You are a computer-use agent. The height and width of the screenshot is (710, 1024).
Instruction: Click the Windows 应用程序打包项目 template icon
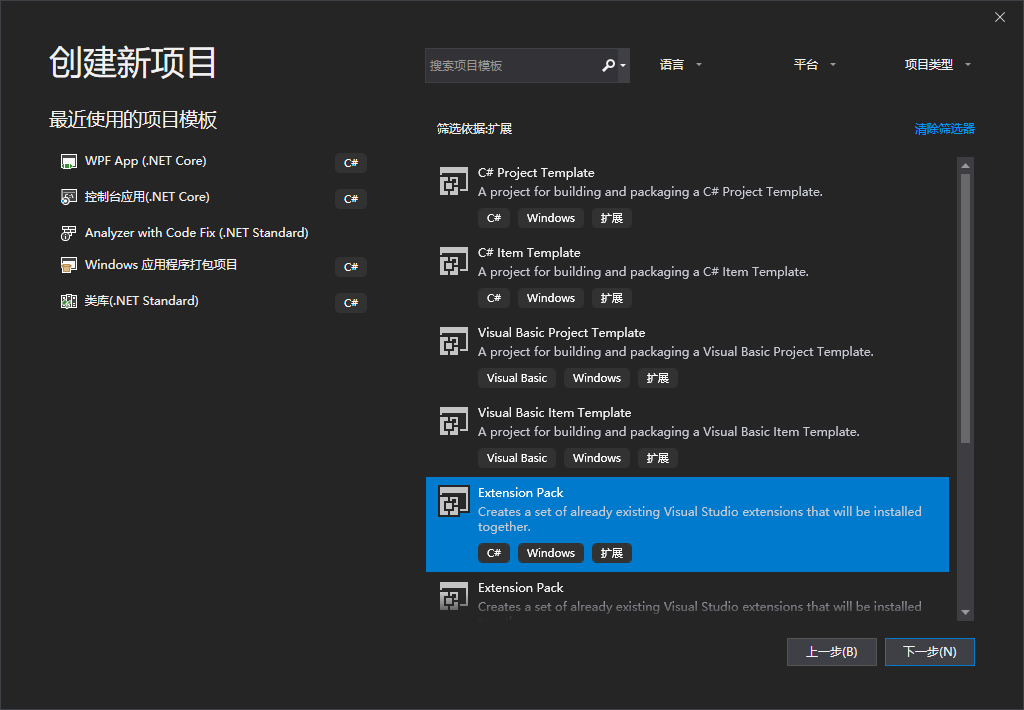[69, 265]
